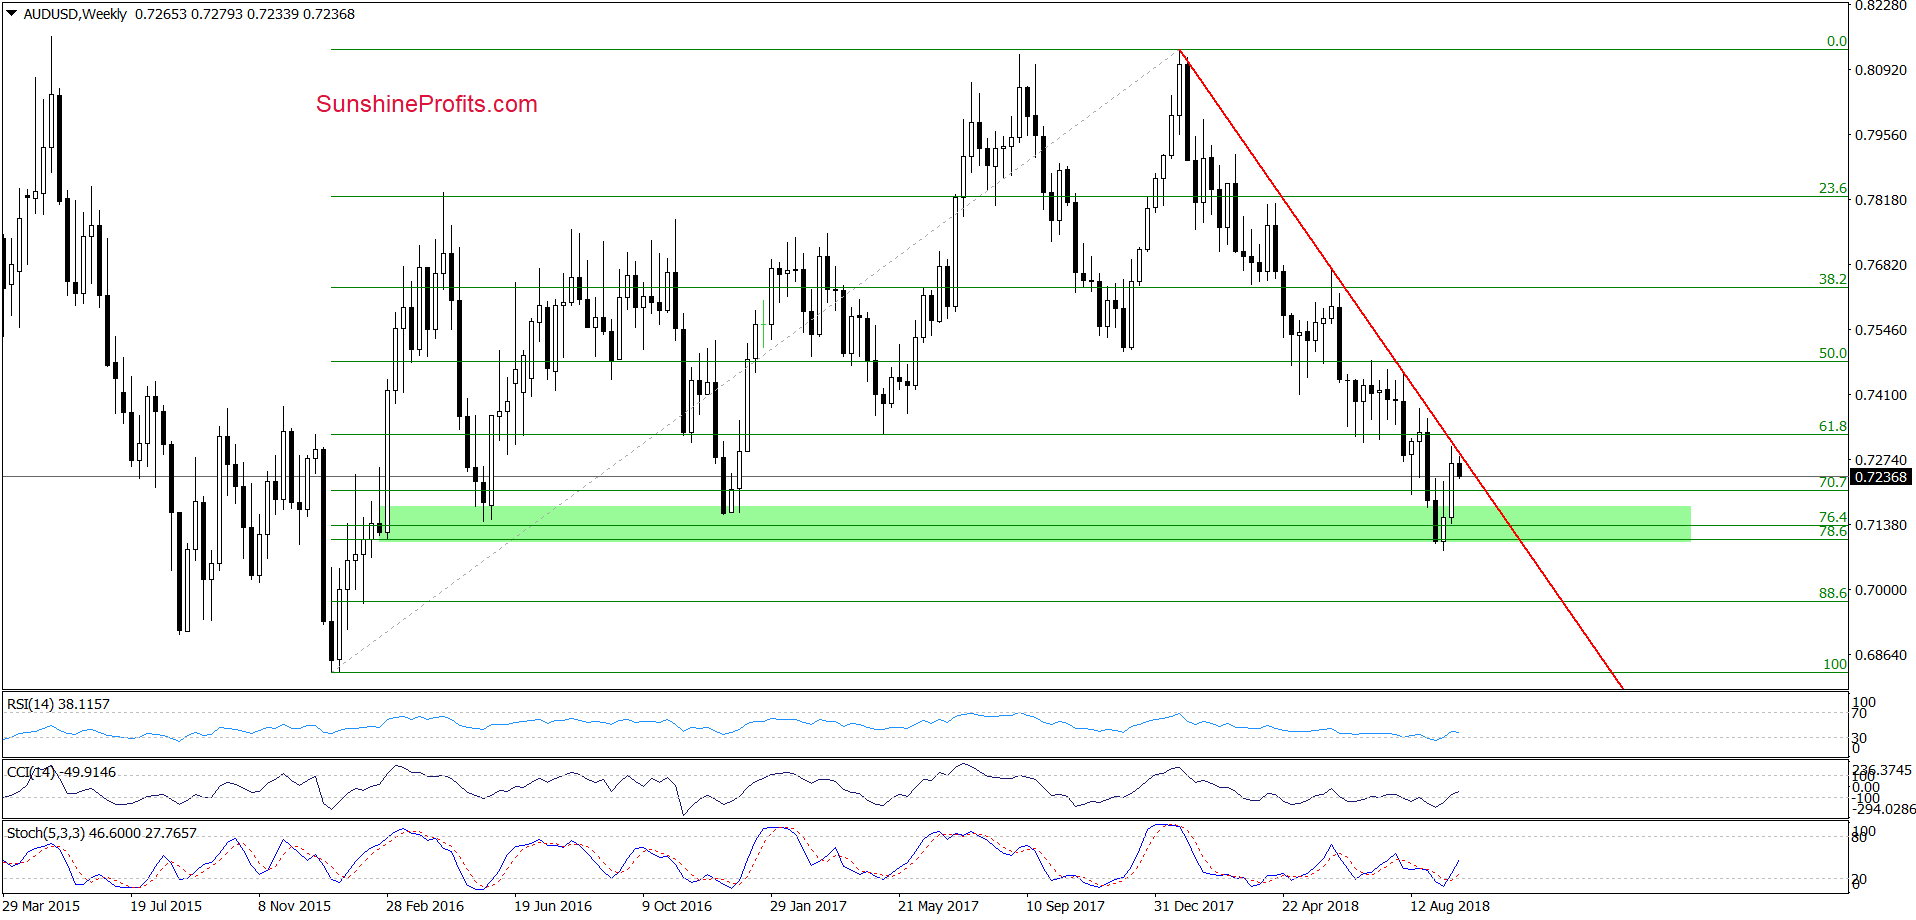Click the 78.6 Fibonacci level label
The width and height of the screenshot is (1916, 920).
(1832, 531)
